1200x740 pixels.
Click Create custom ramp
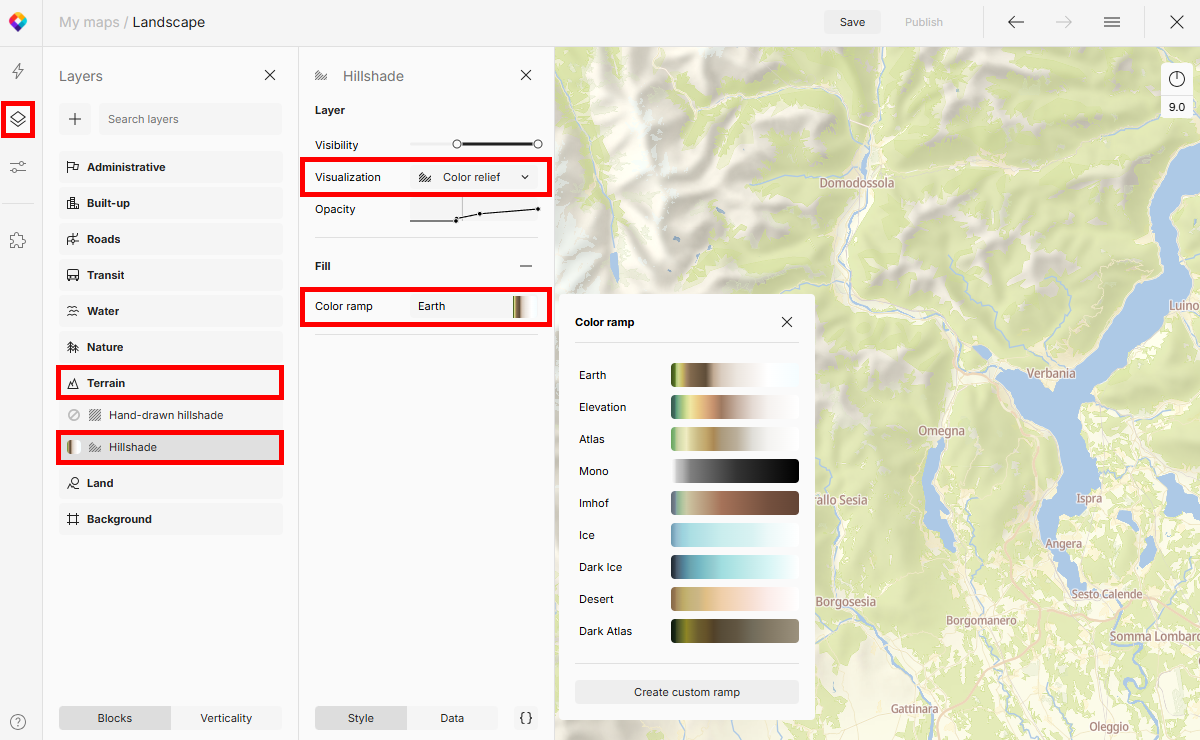pyautogui.click(x=686, y=691)
